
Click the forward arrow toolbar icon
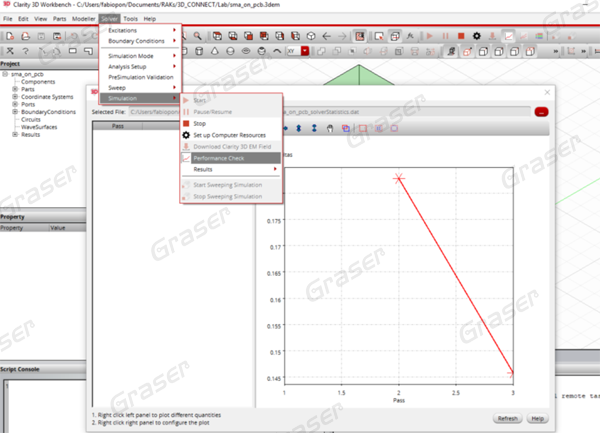pyautogui.click(x=342, y=36)
